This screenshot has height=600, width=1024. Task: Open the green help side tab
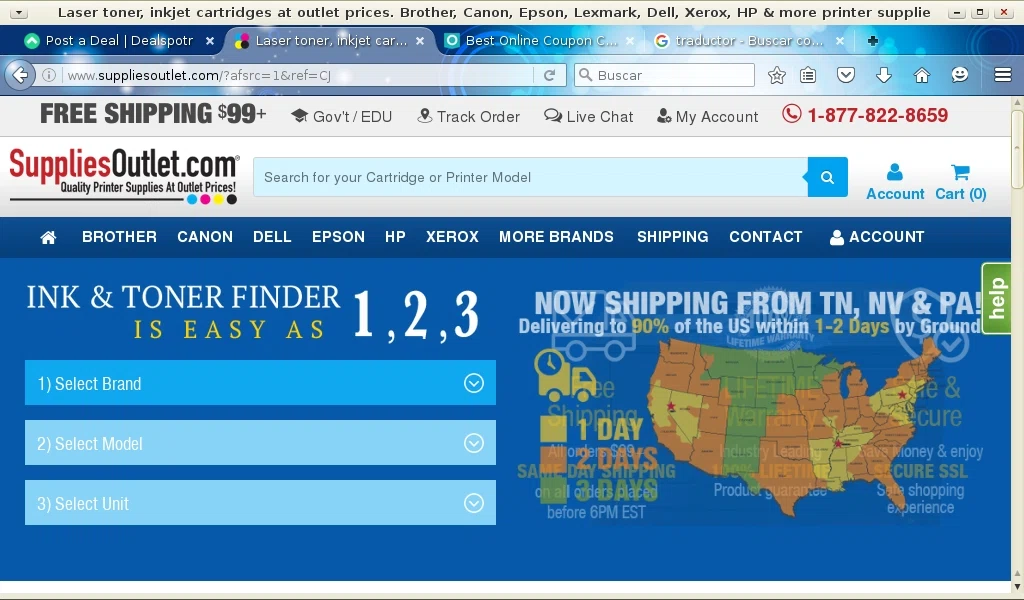click(996, 298)
